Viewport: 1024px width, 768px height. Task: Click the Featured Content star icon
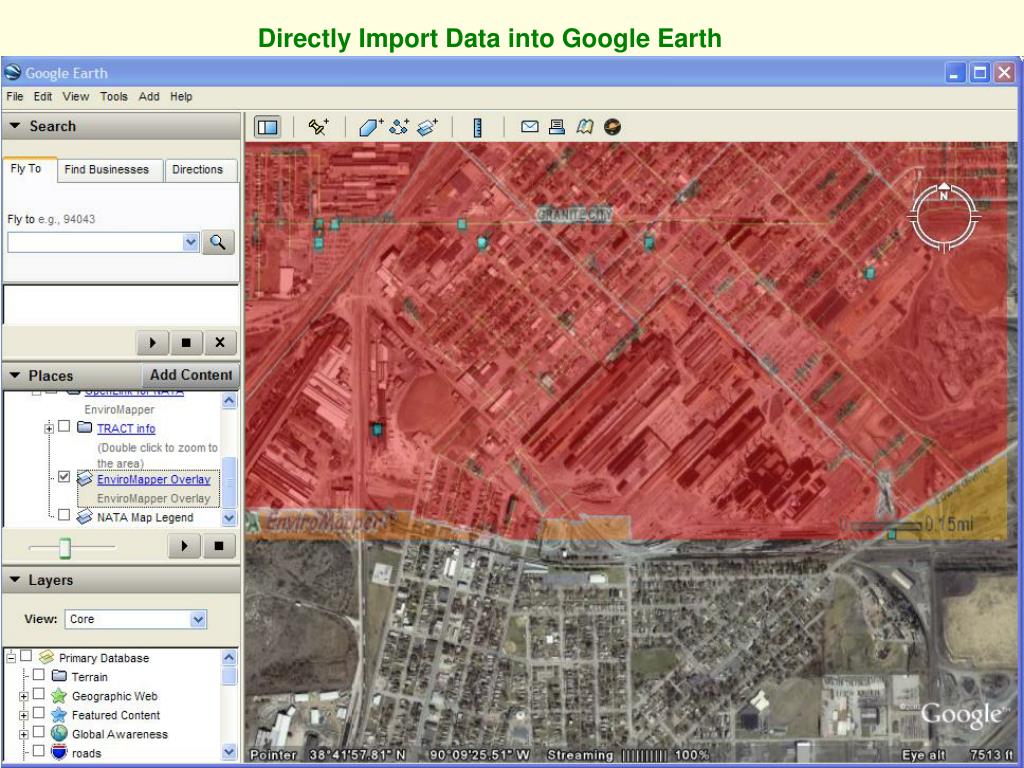pos(59,714)
